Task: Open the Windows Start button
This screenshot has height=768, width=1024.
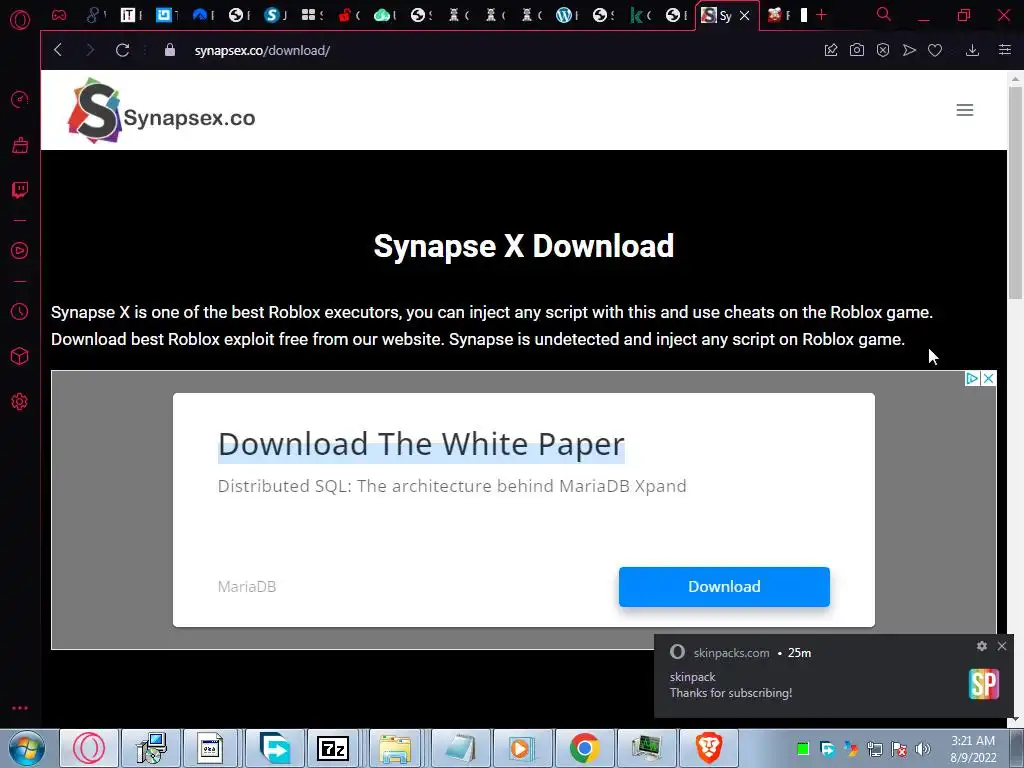Action: [27, 748]
